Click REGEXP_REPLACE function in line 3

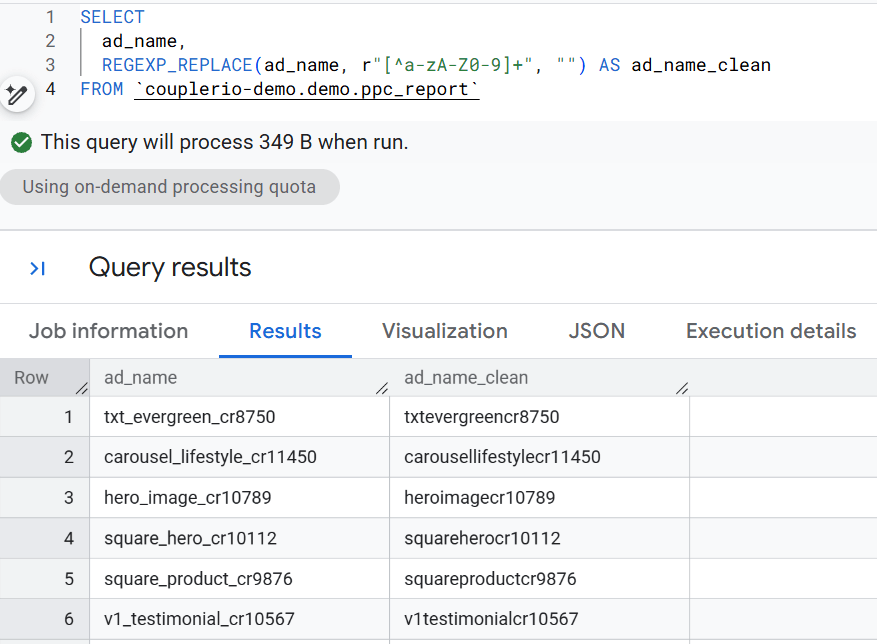click(177, 65)
